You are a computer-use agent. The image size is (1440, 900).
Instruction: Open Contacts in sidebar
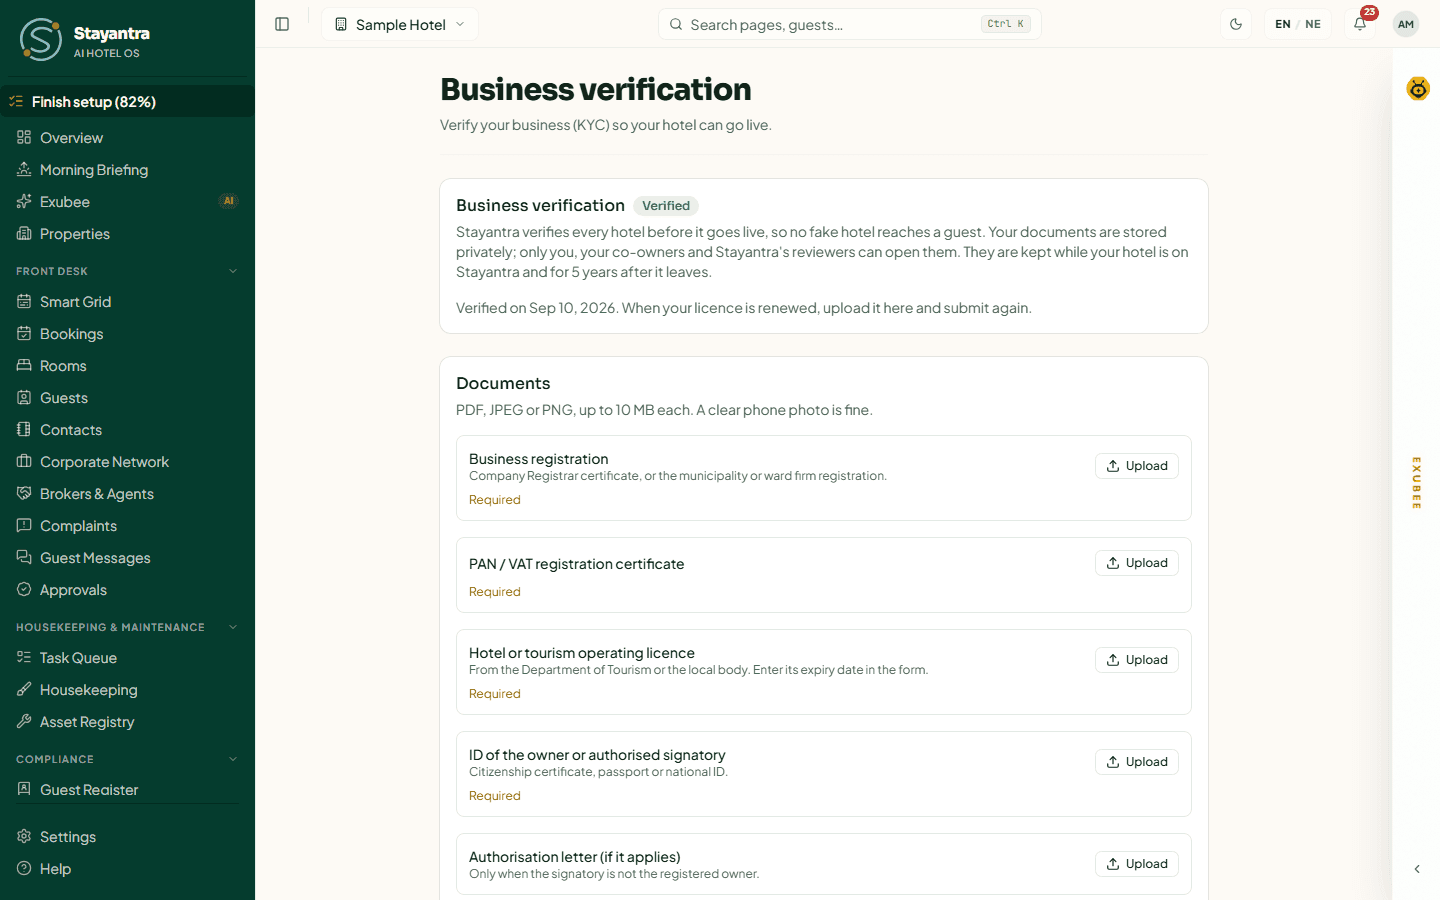tap(127, 429)
